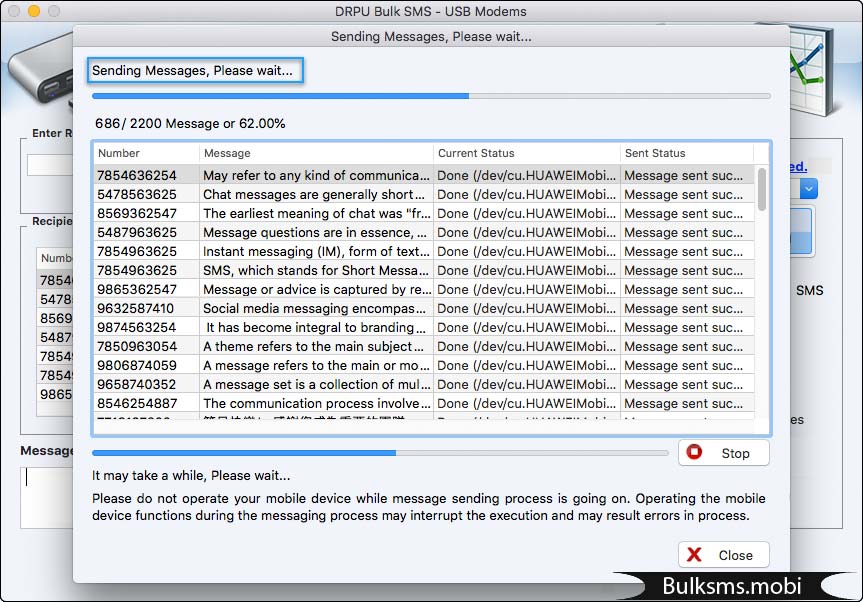
Task: Select row with number 8569362547
Action: pyautogui.click(x=424, y=213)
